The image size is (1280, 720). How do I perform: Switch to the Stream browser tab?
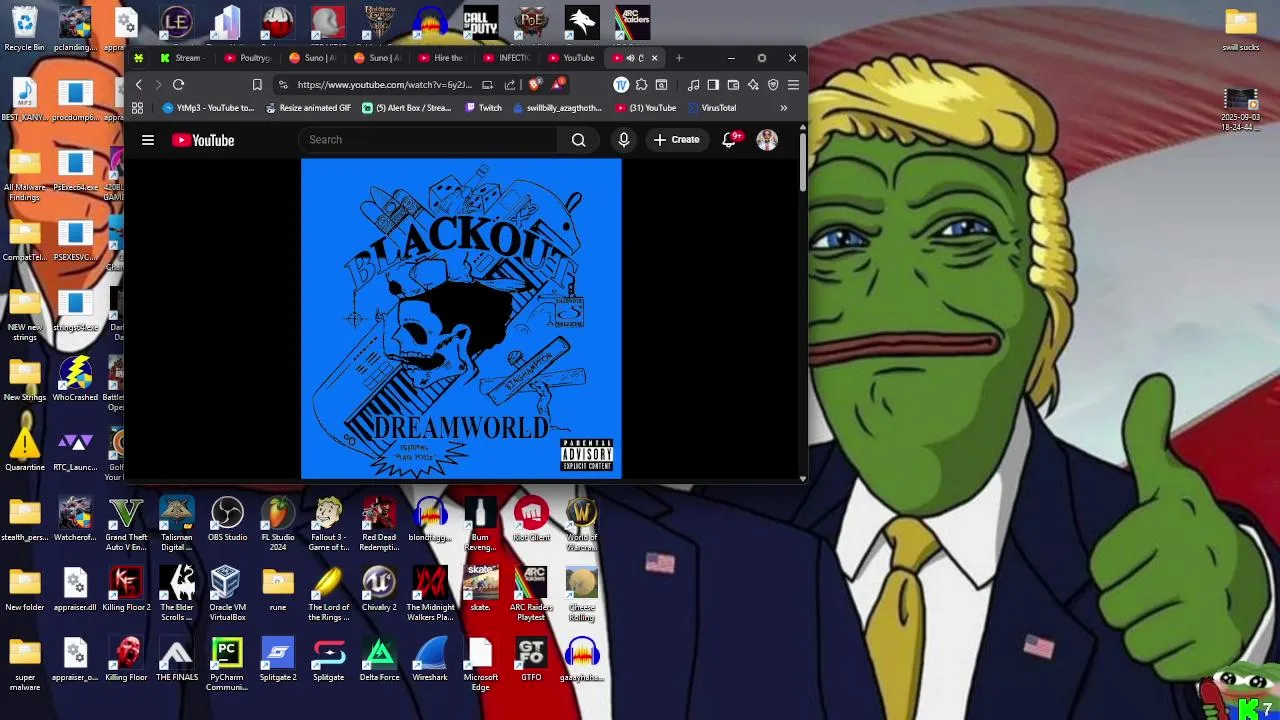181,58
